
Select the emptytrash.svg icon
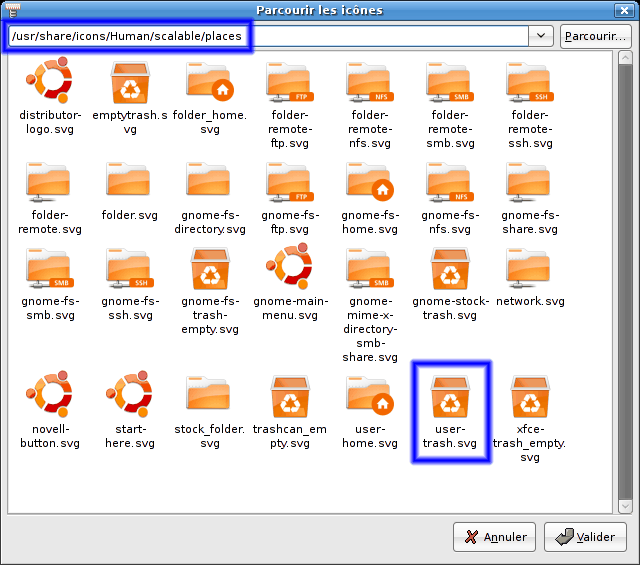[x=130, y=83]
